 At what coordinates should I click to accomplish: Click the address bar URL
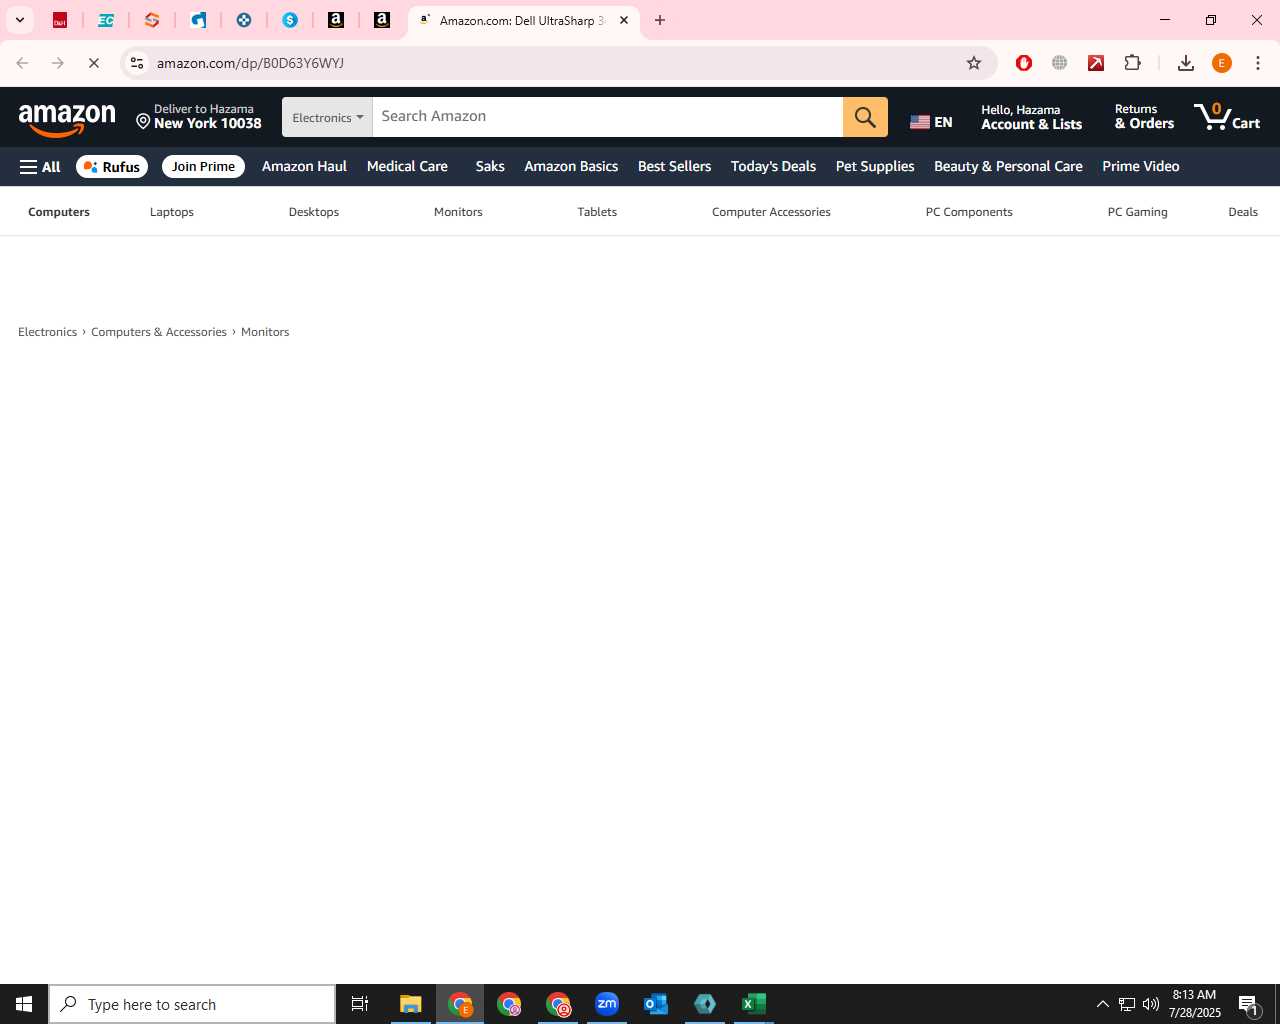coord(250,63)
